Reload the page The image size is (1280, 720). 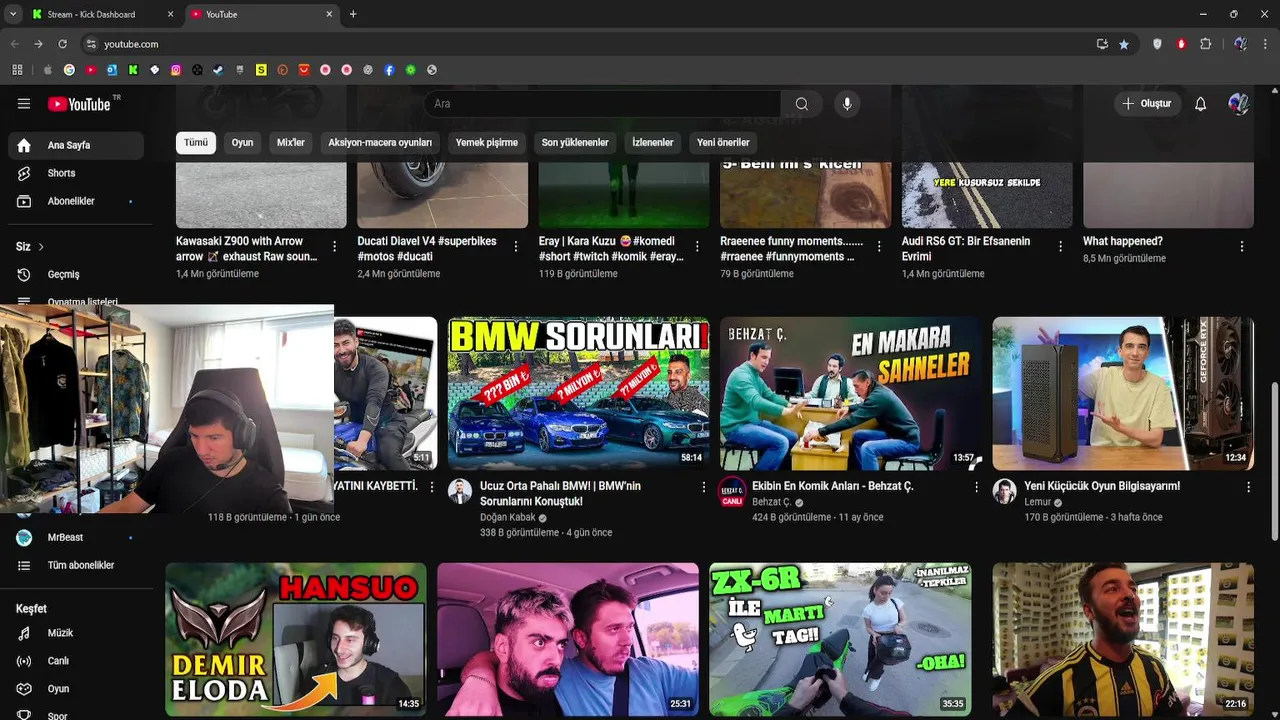62,44
